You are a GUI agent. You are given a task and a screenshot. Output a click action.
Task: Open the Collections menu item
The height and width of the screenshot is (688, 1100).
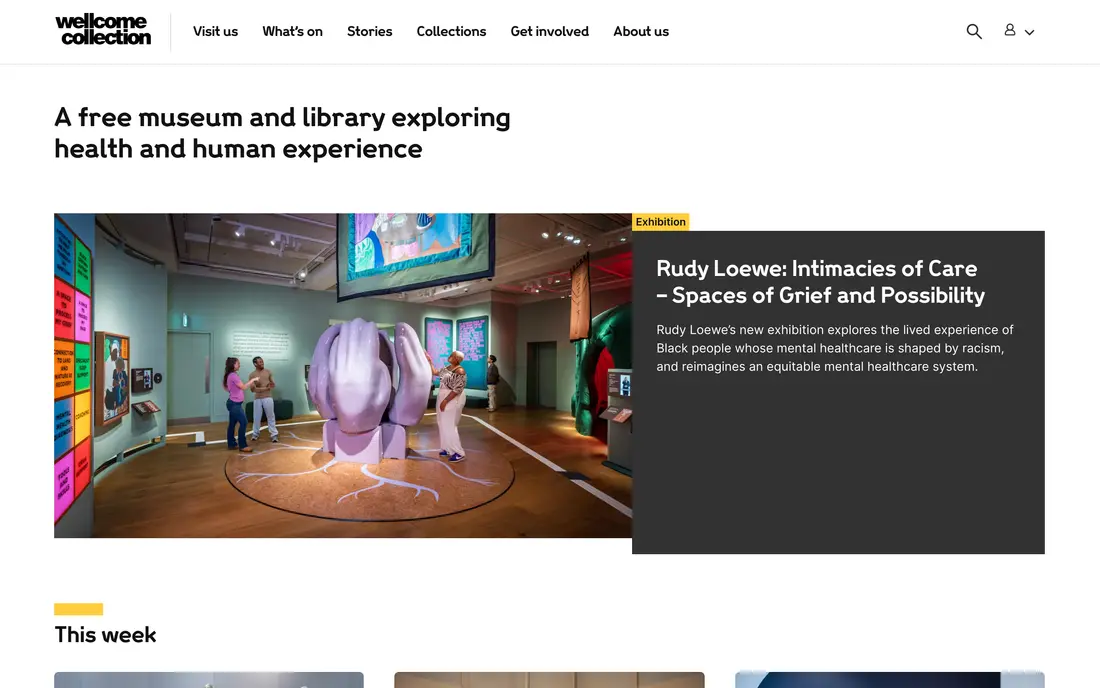(451, 32)
